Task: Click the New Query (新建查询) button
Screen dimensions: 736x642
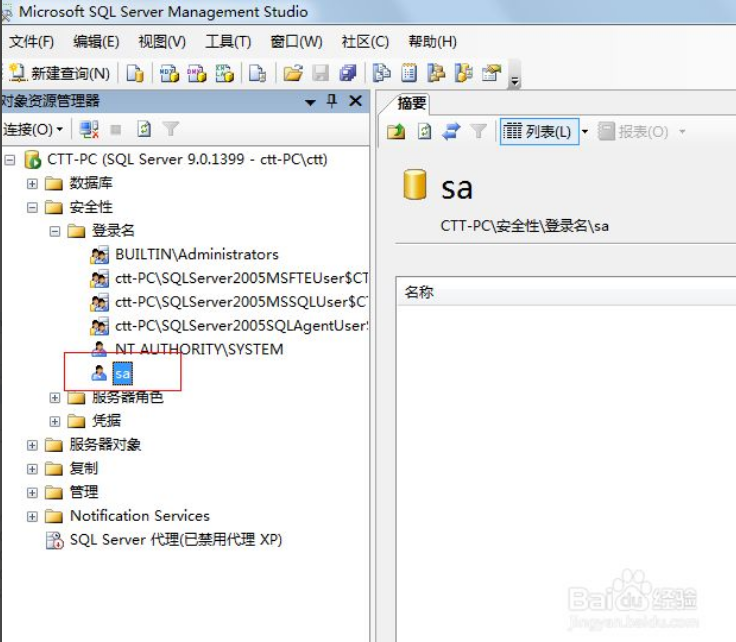Action: pyautogui.click(x=60, y=73)
